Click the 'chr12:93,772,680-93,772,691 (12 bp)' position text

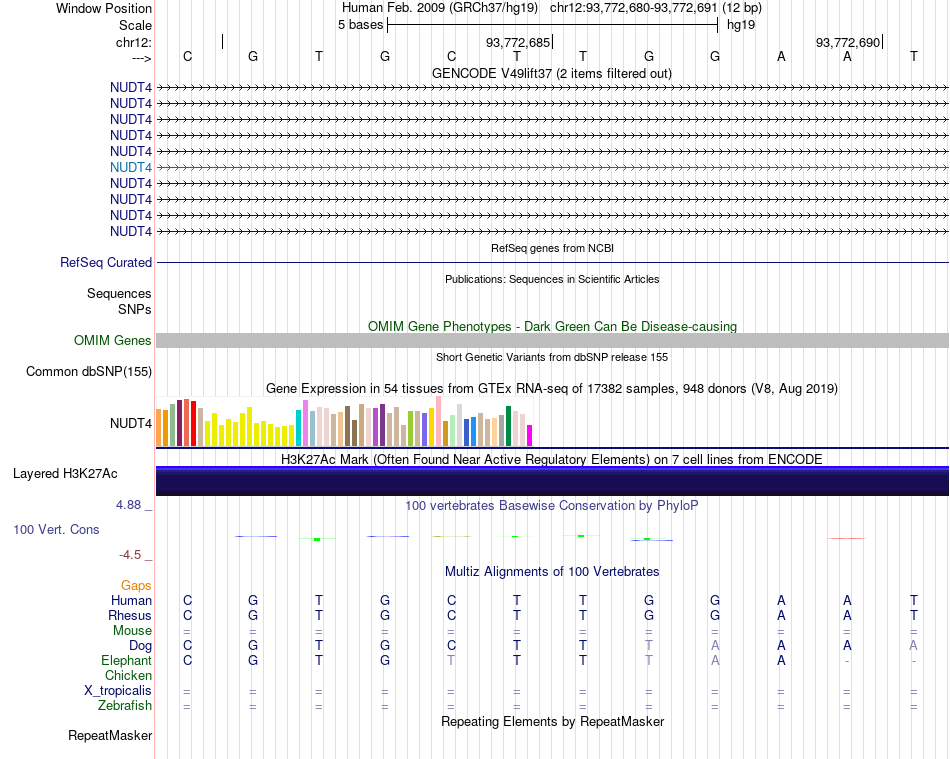[x=656, y=8]
